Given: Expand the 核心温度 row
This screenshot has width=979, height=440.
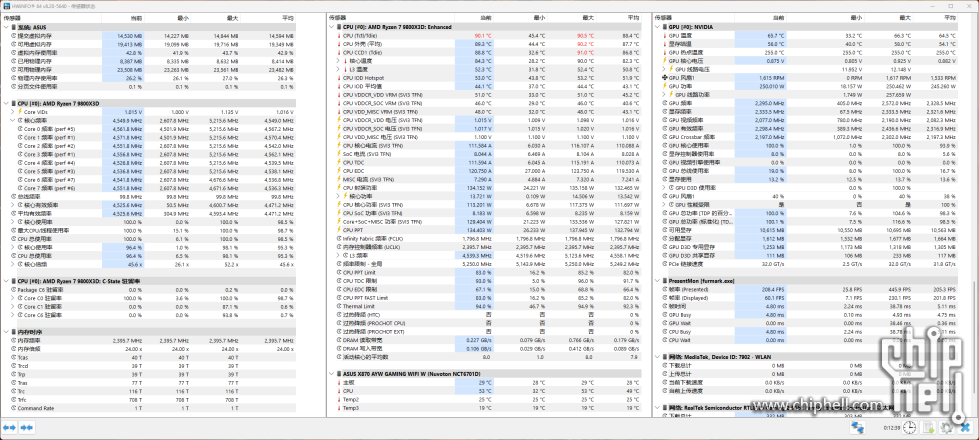Looking at the screenshot, I should [338, 61].
